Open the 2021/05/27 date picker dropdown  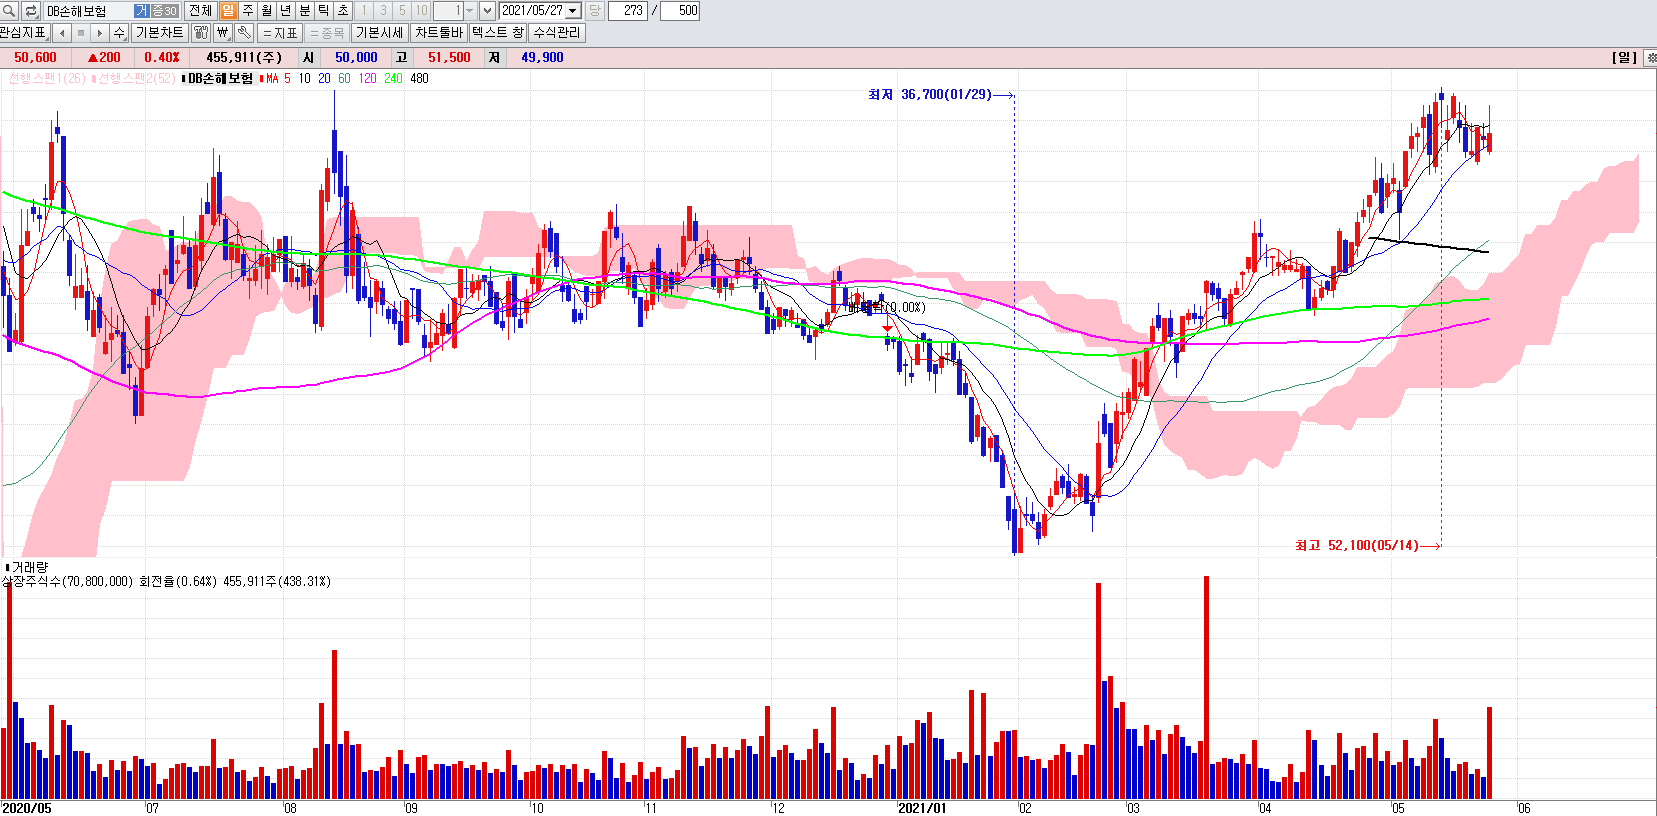pyautogui.click(x=573, y=11)
